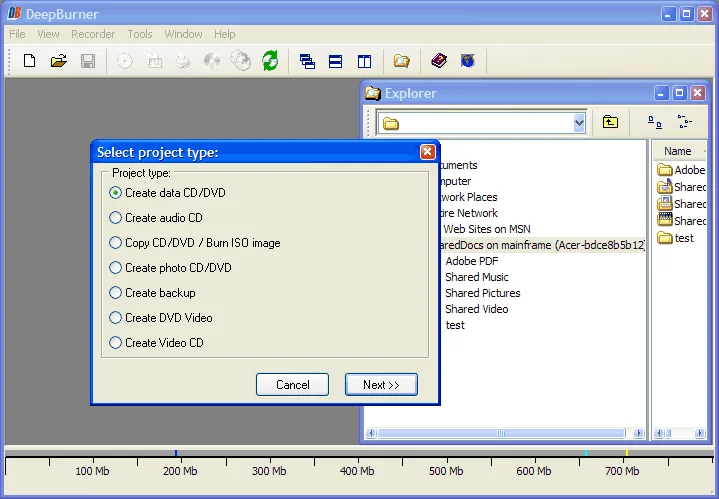
Task: Open the Recorder menu
Action: (x=93, y=34)
